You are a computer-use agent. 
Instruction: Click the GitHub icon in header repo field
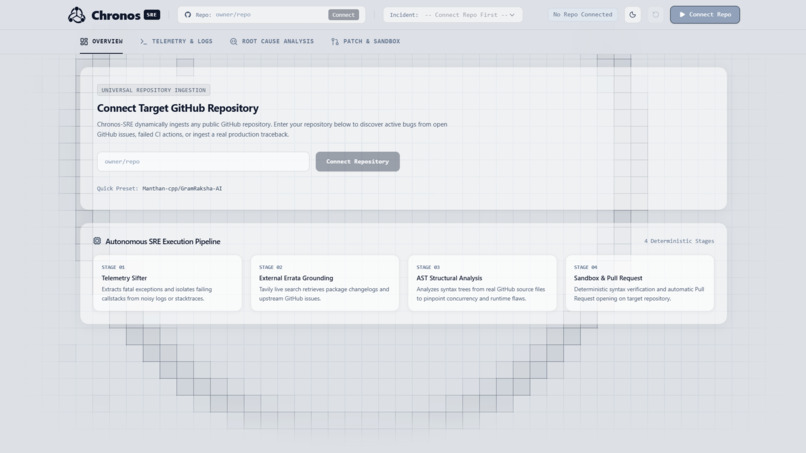(x=188, y=15)
